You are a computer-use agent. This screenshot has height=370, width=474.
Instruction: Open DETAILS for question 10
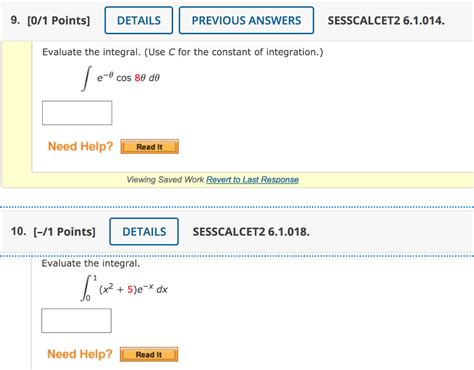pyautogui.click(x=144, y=232)
